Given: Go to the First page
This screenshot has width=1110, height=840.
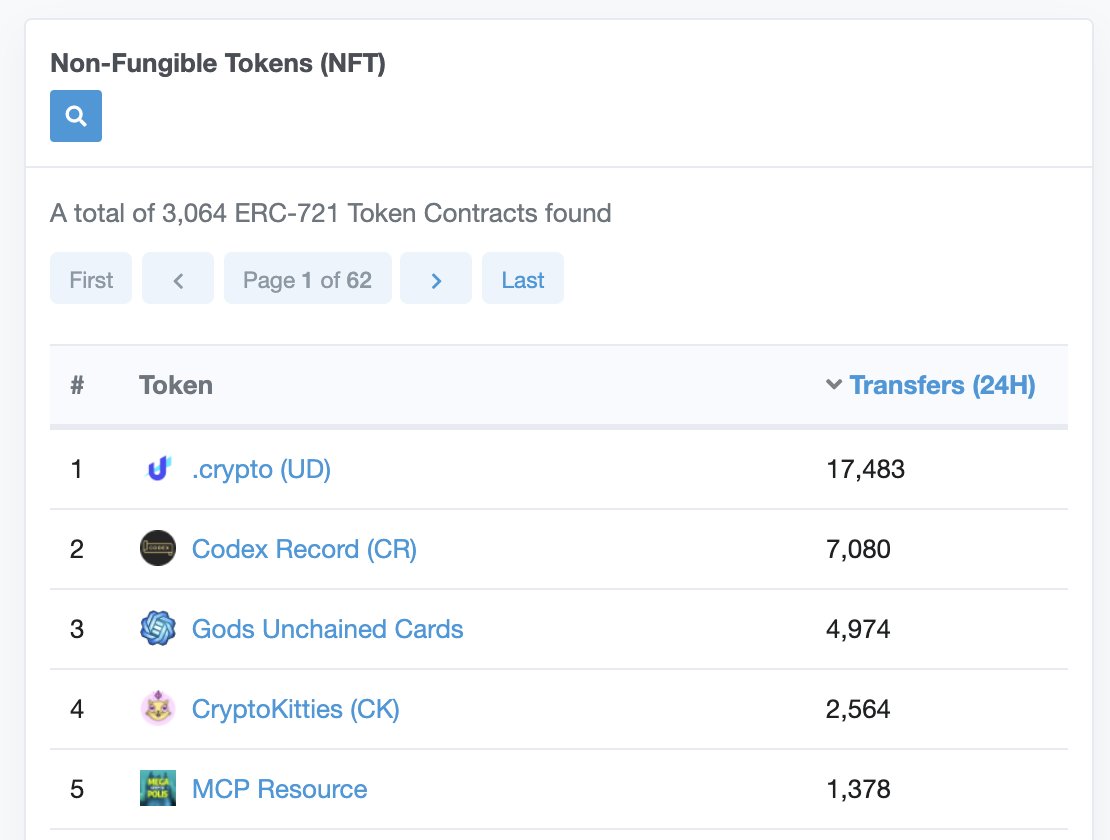Looking at the screenshot, I should [x=91, y=279].
